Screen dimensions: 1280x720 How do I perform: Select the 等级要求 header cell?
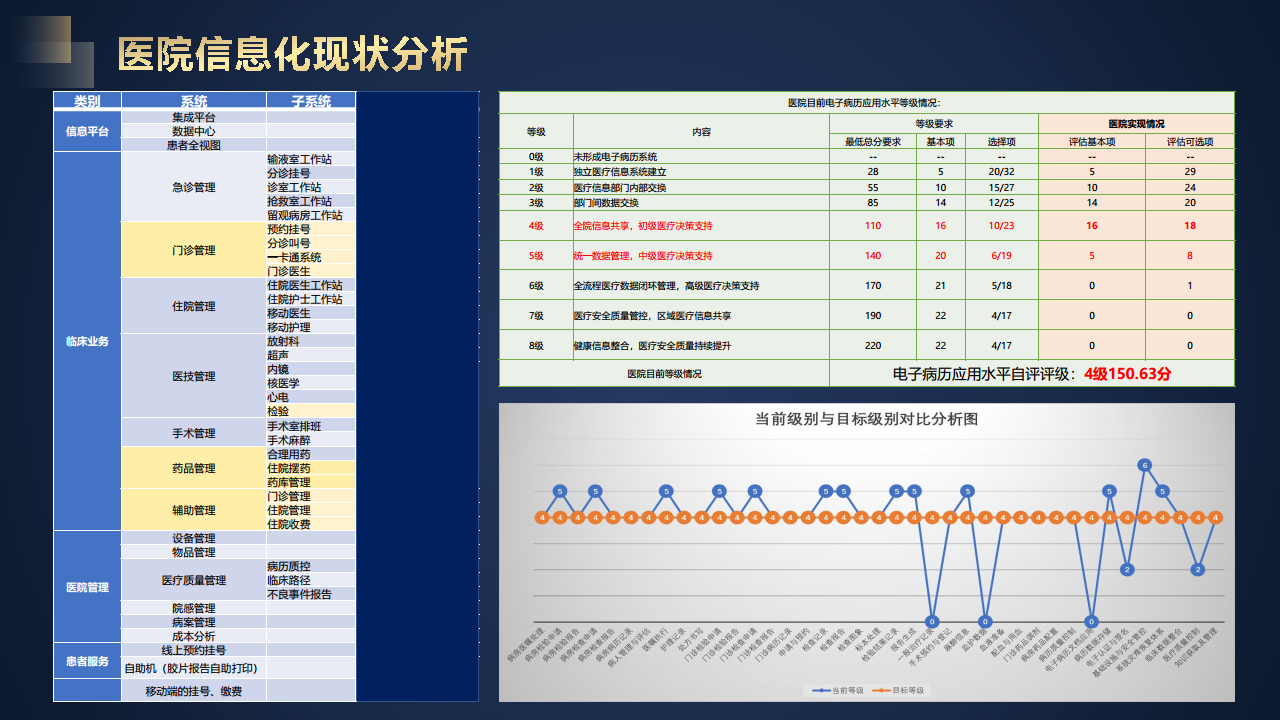pos(934,124)
